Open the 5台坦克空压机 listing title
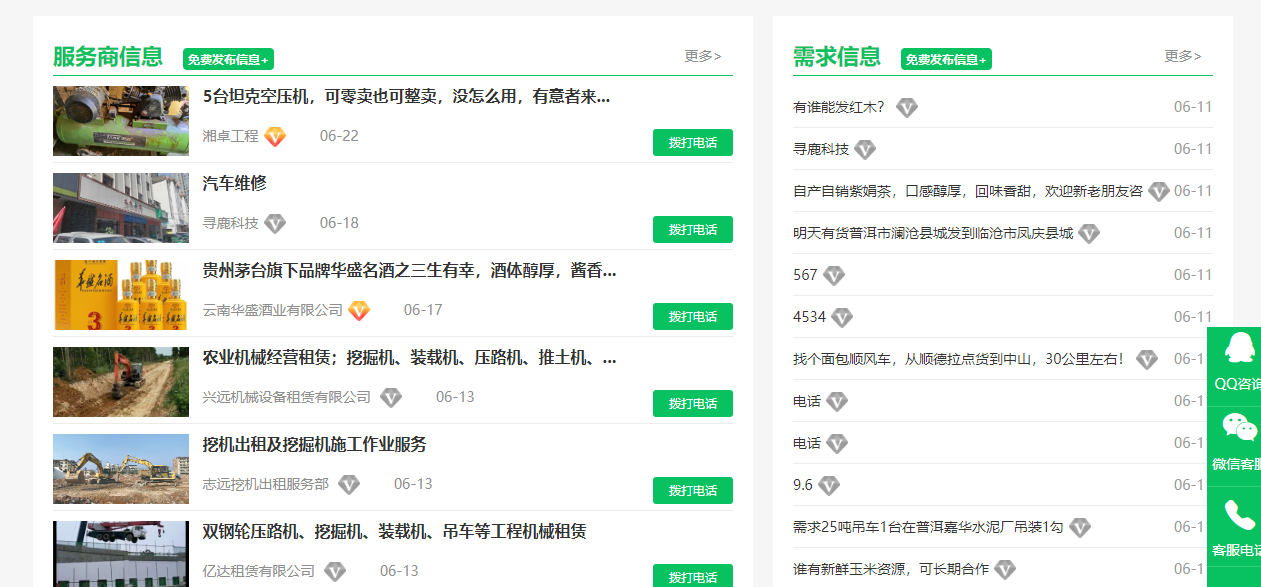This screenshot has width=1261, height=587. [406, 97]
